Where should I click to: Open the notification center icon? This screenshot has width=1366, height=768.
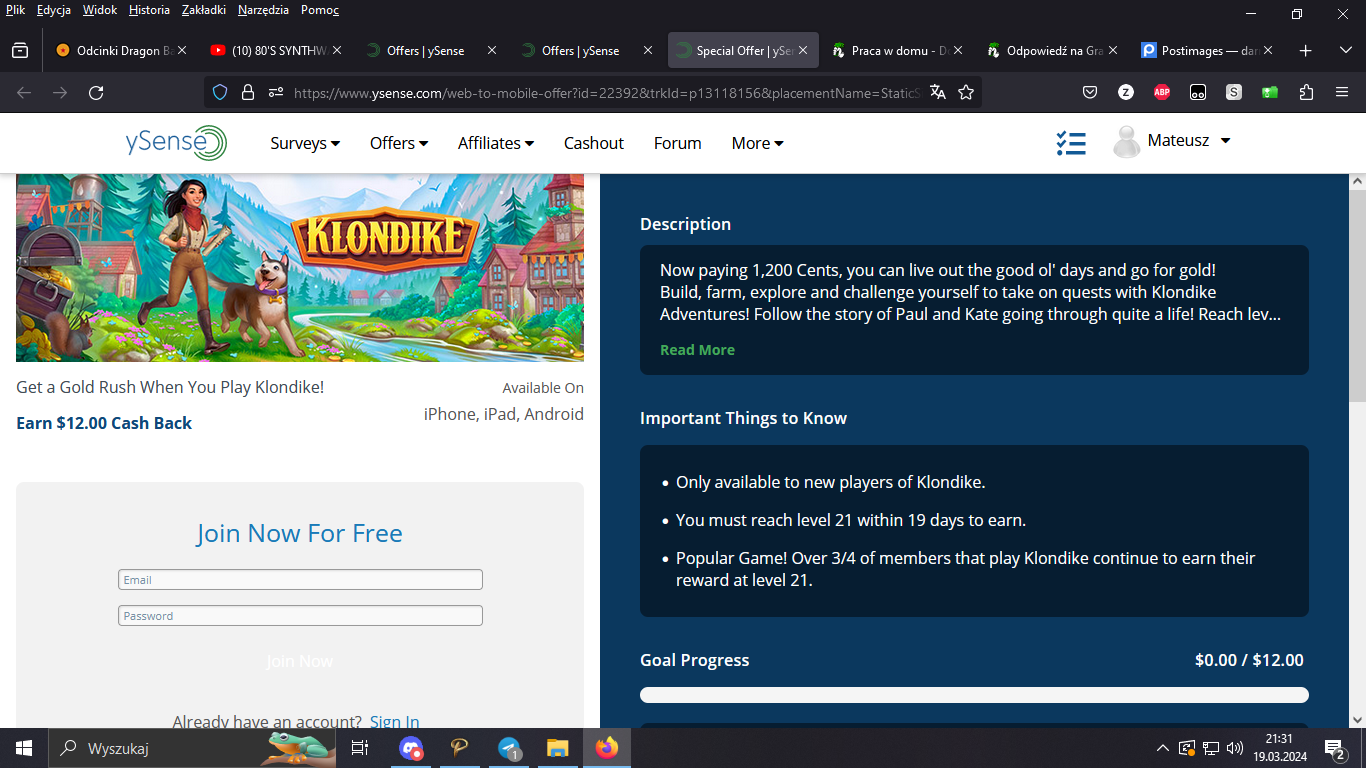pos(1334,748)
